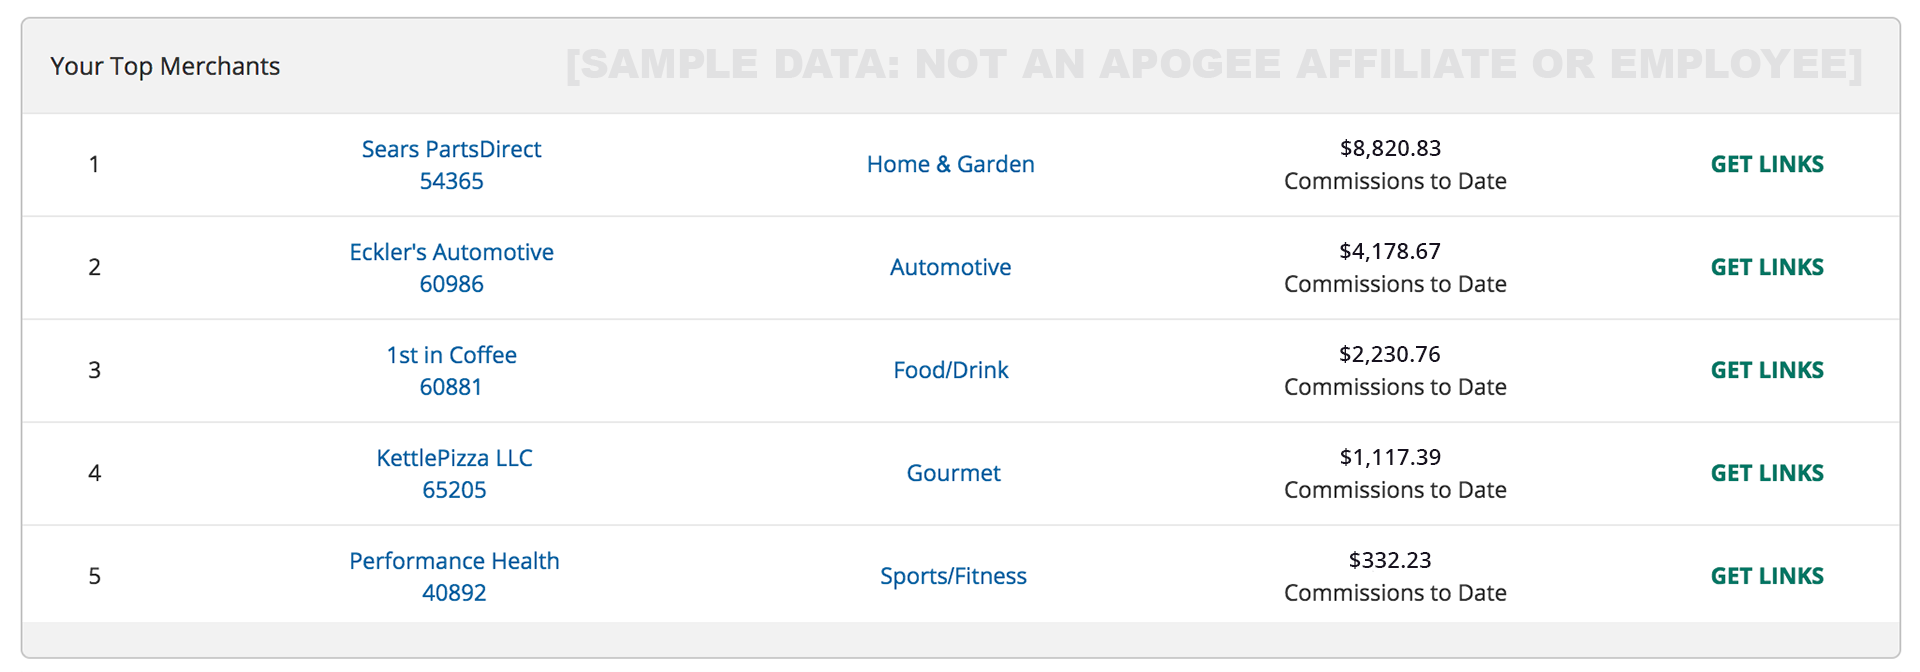Get links for Sears PartsDirect
The height and width of the screenshot is (672, 1920).
coord(1767,164)
